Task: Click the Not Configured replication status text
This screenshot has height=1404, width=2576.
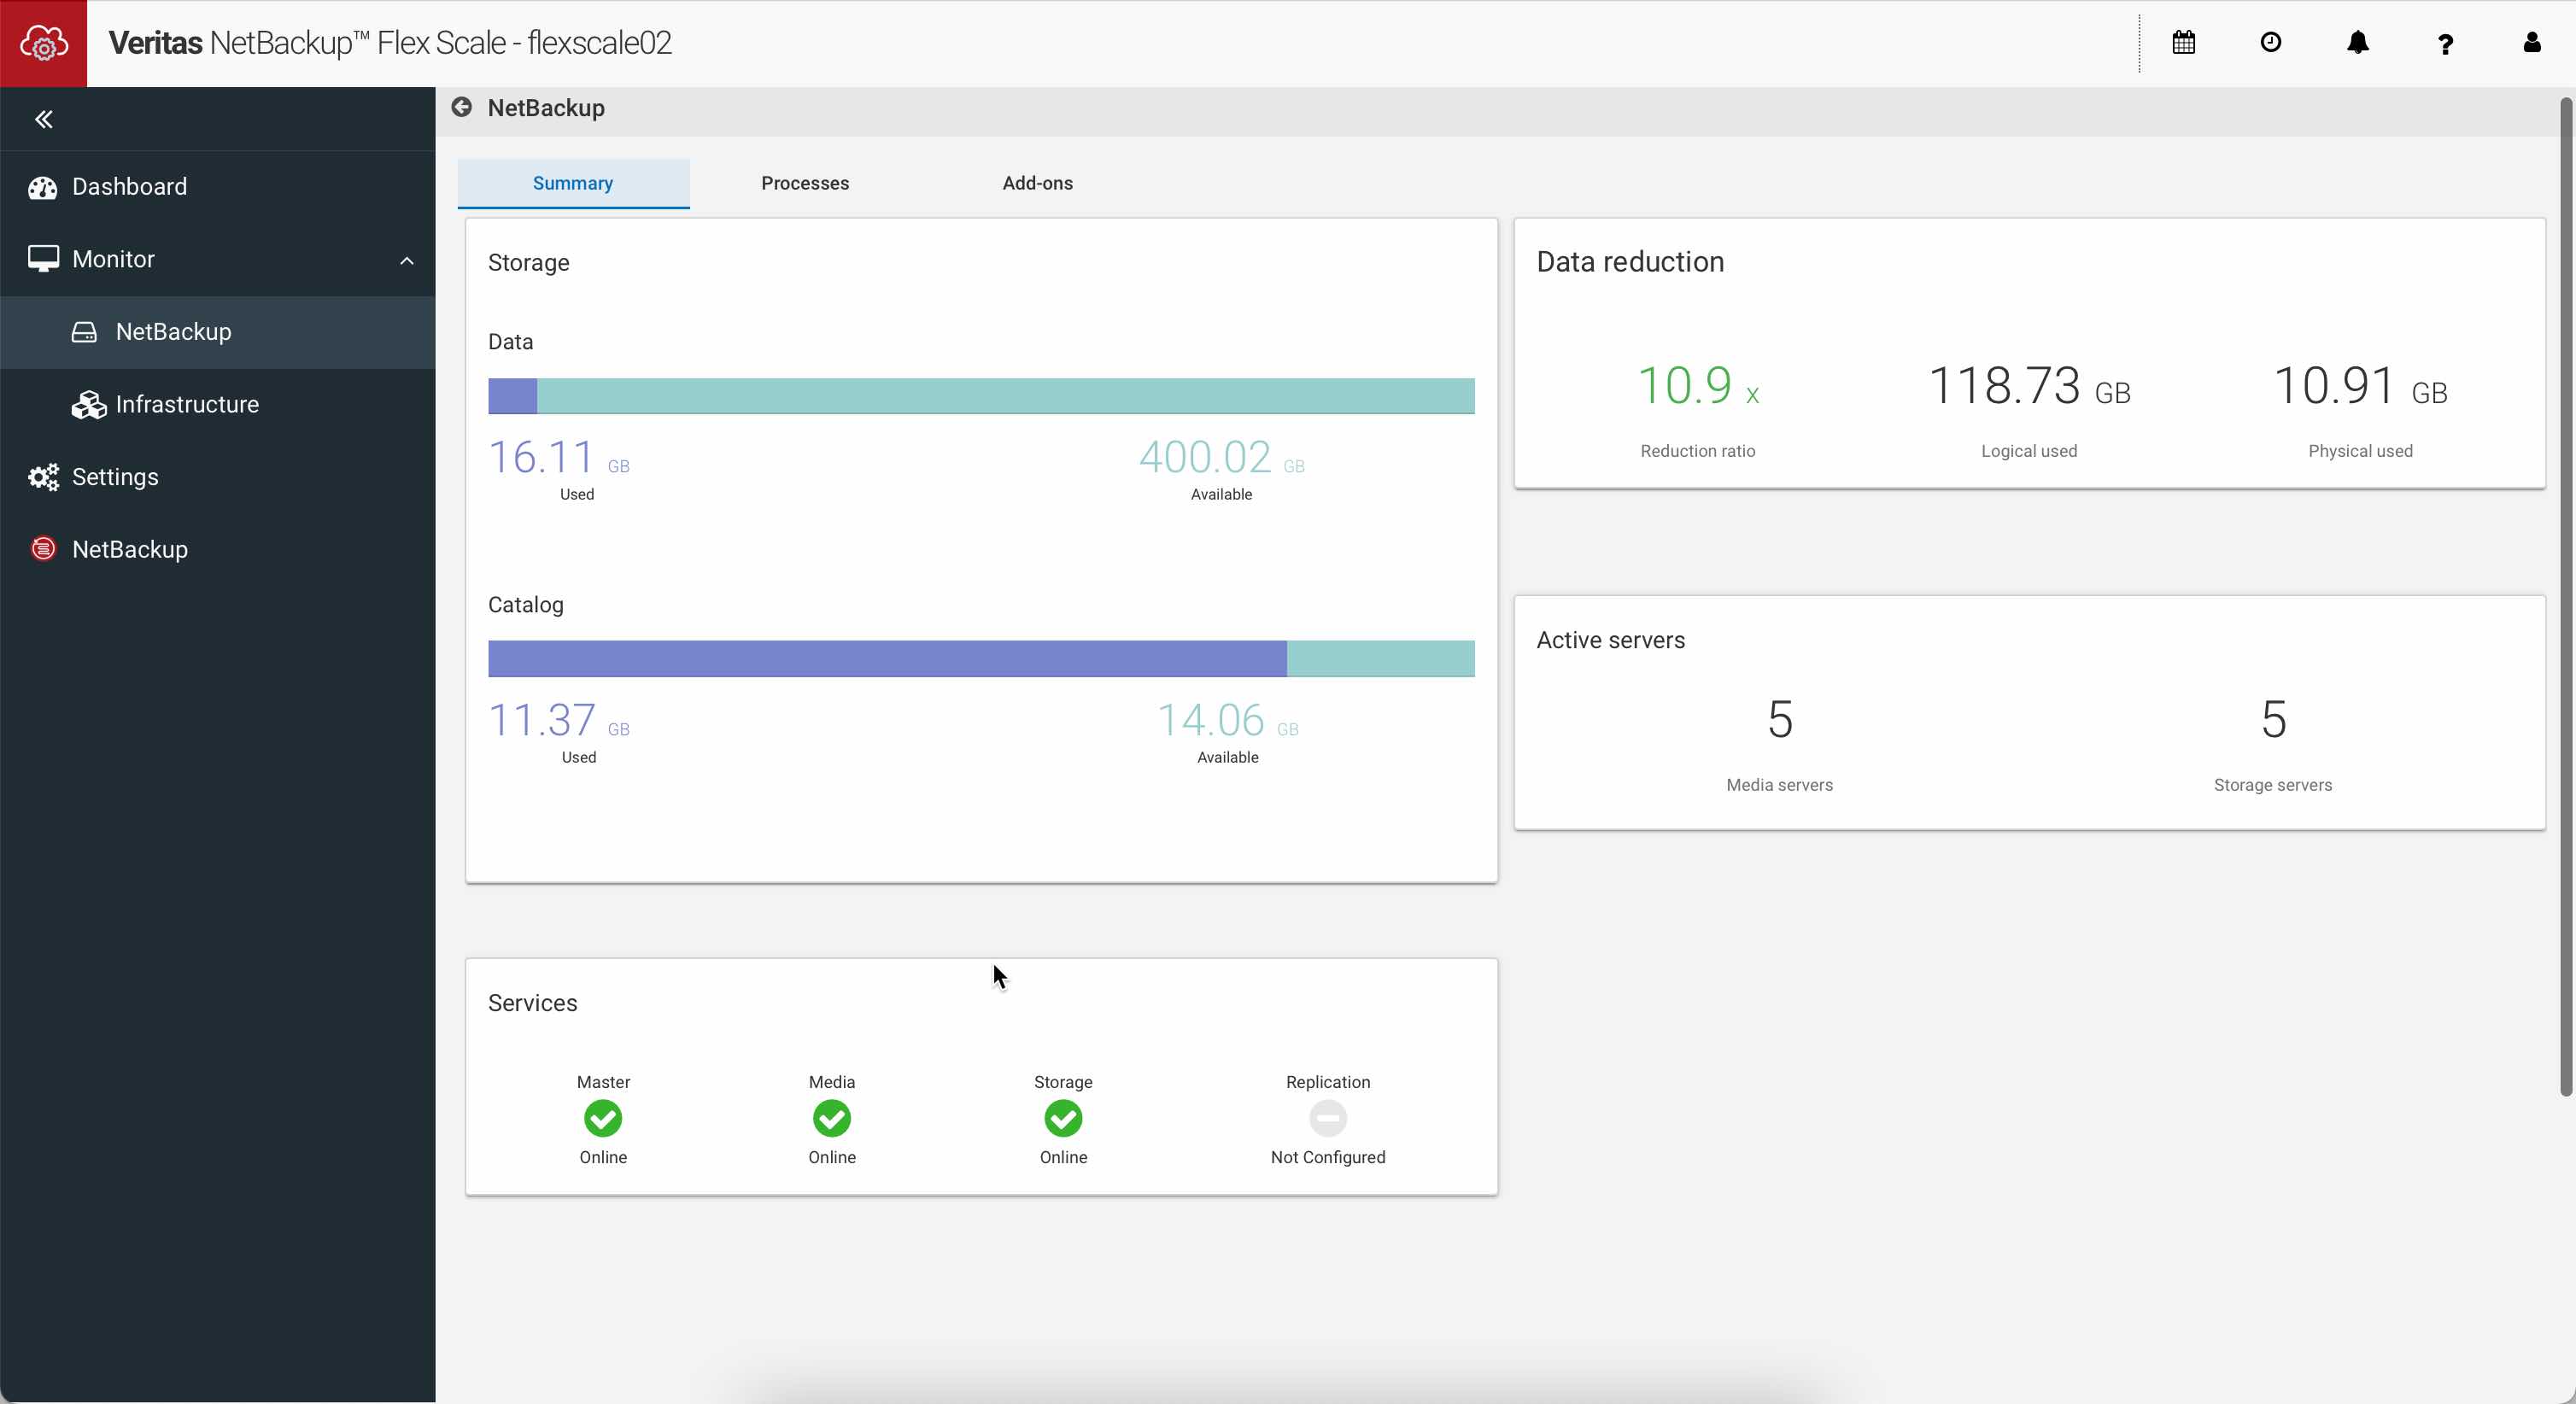Action: (x=1328, y=1157)
